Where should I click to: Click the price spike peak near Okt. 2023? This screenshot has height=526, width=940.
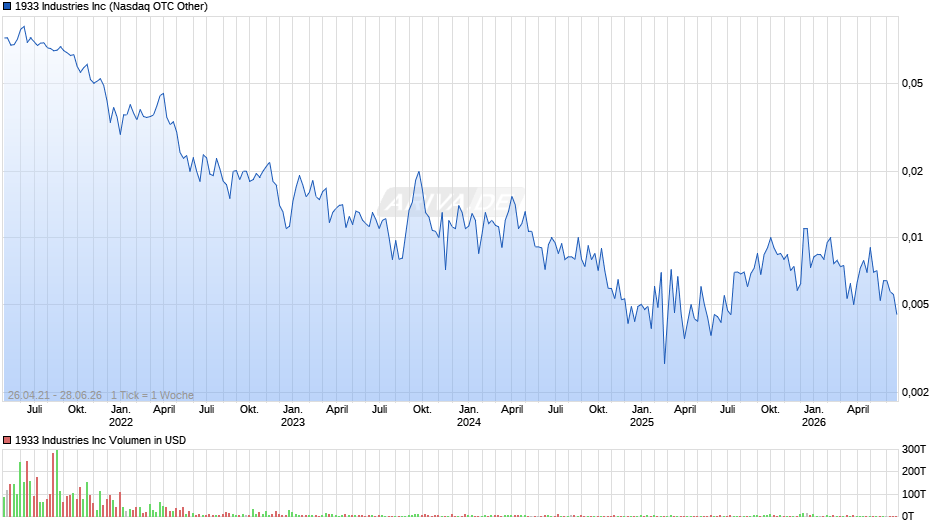(x=418, y=172)
